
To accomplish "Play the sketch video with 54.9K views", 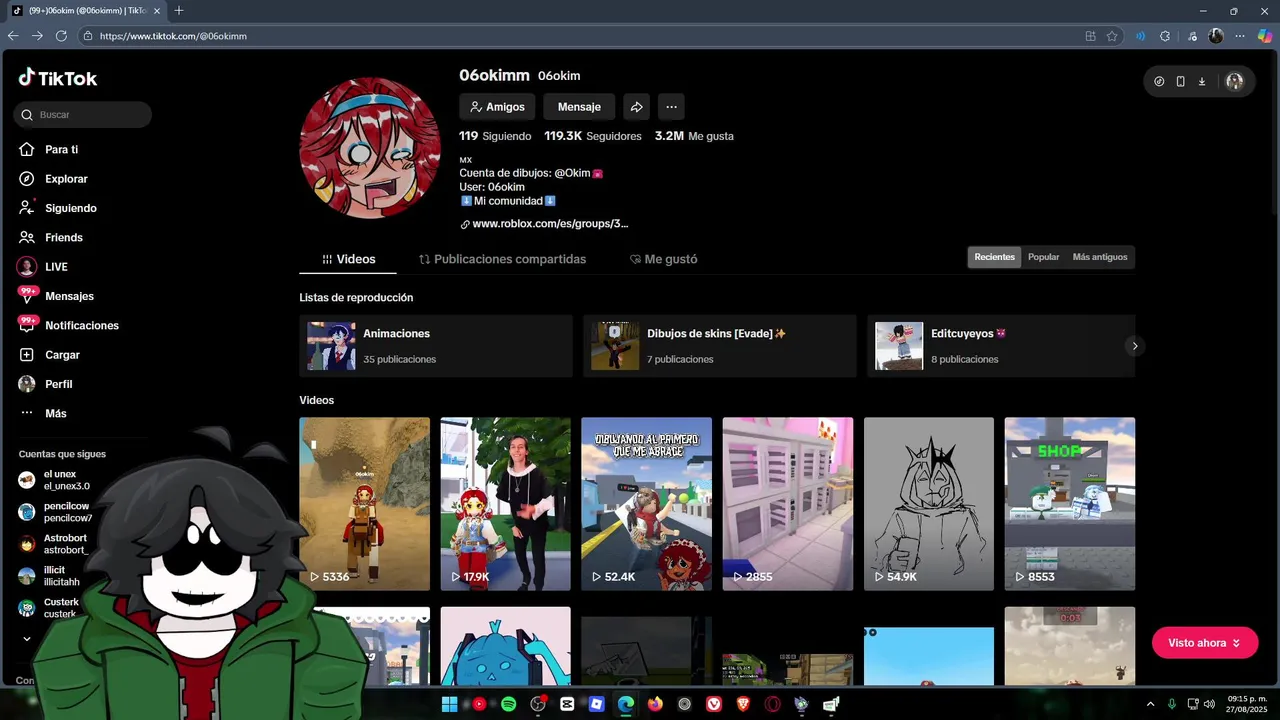I will [x=929, y=504].
